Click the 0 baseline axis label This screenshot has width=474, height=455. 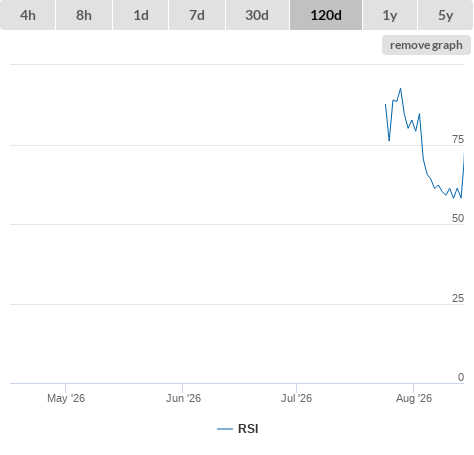point(461,377)
